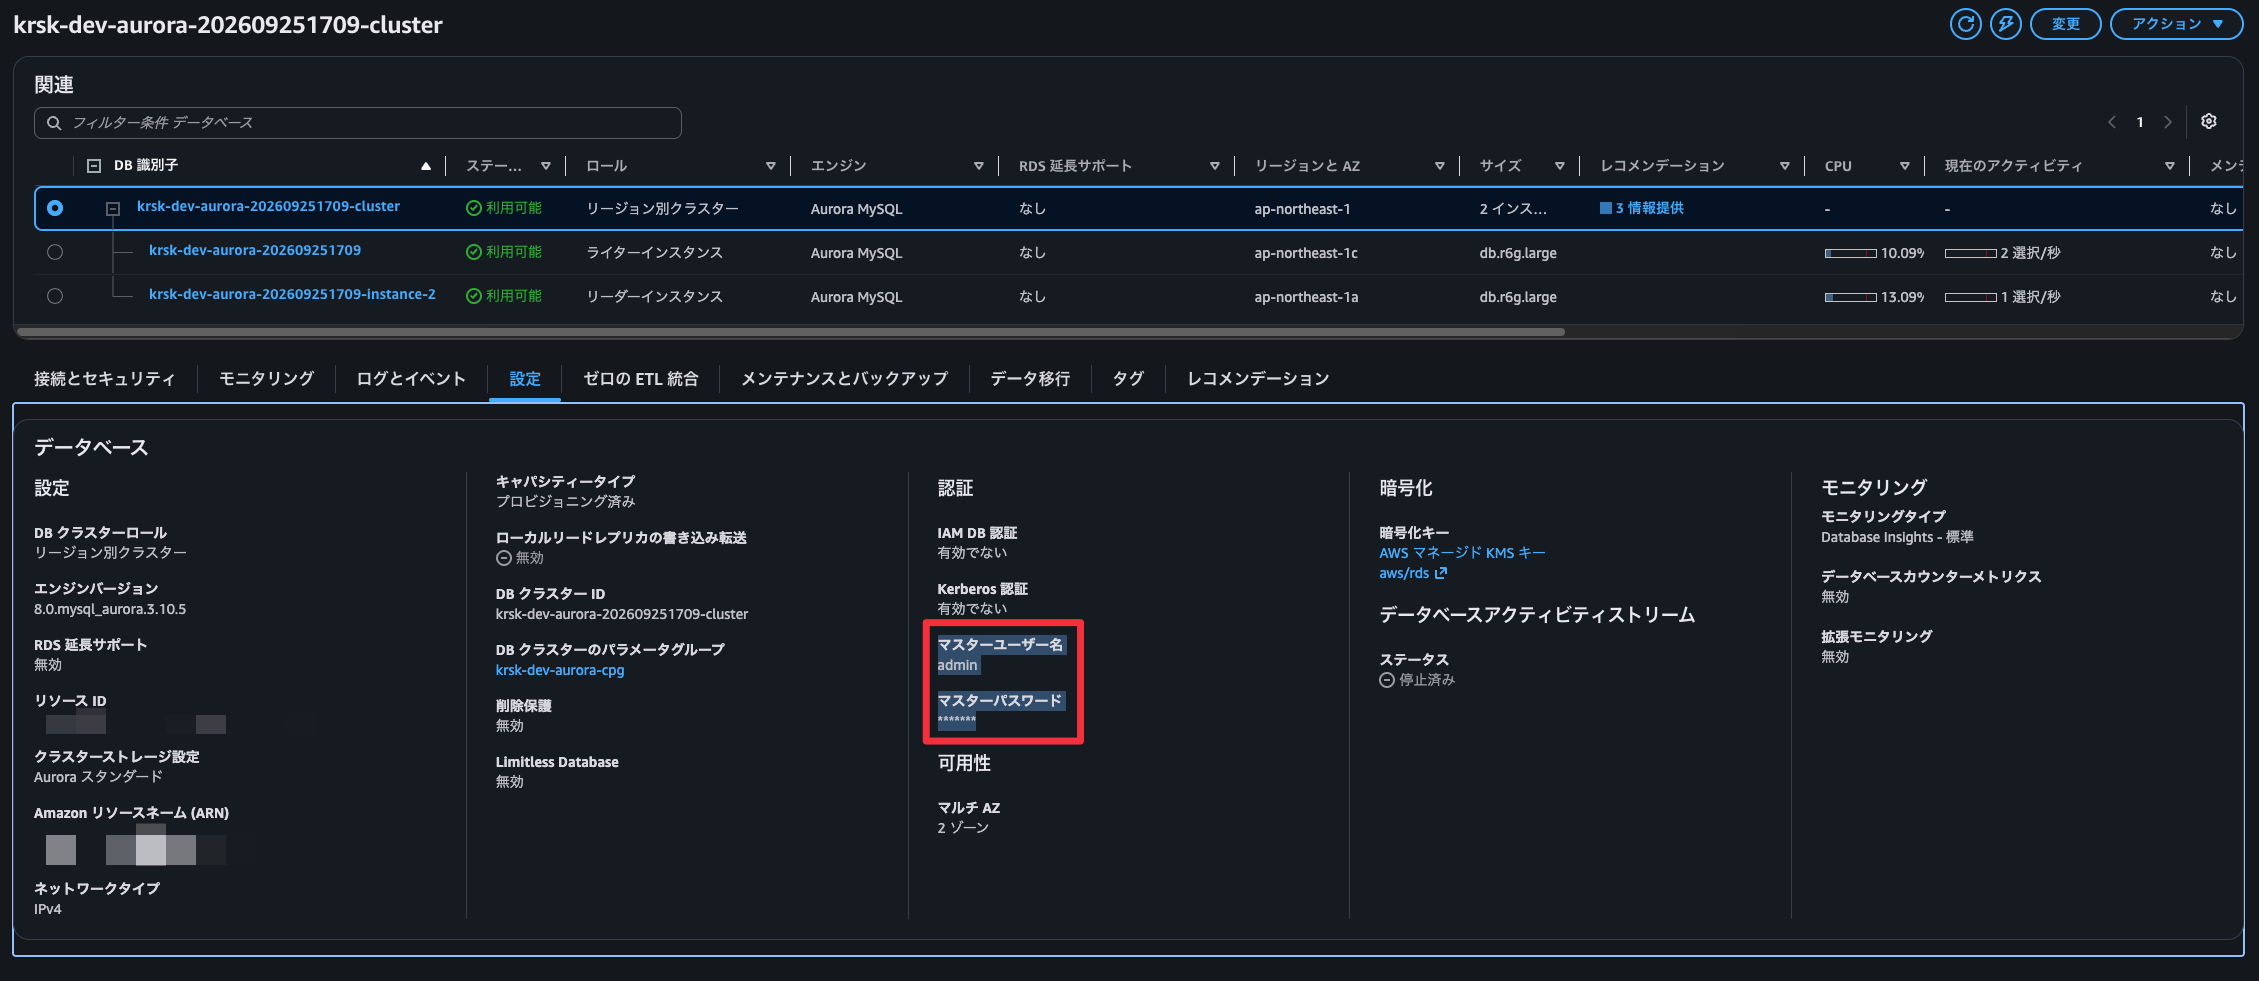Click Database Insights - 標準 value
The height and width of the screenshot is (981, 2259).
click(1897, 537)
